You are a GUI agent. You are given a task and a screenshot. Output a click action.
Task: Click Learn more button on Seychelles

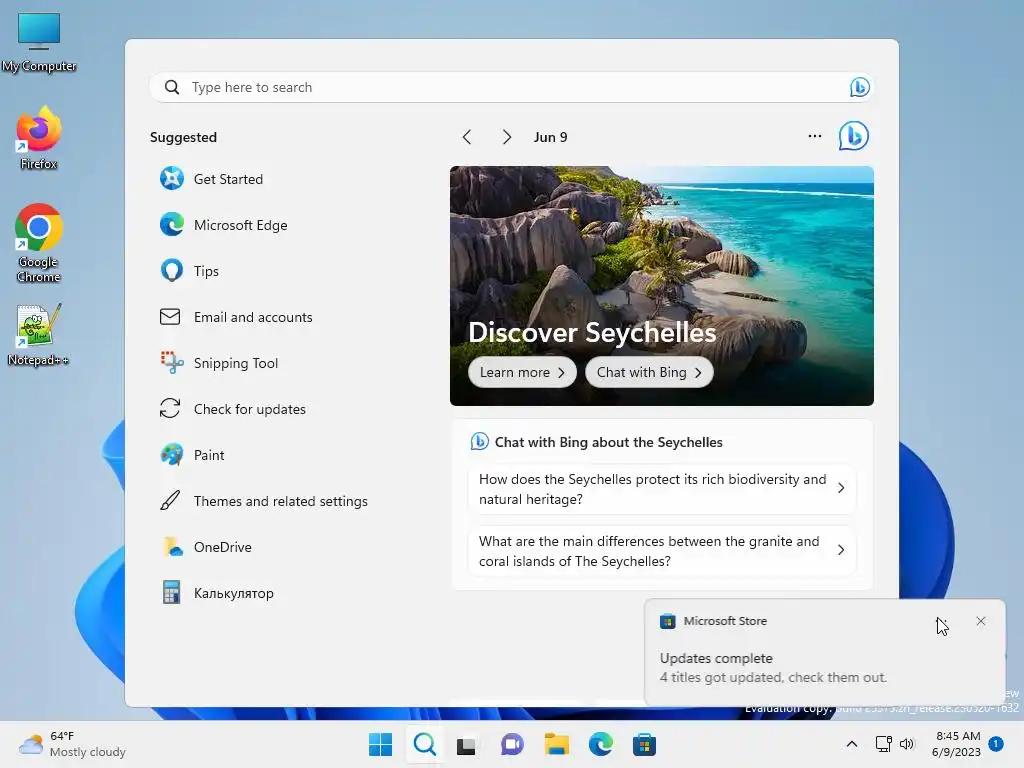coord(522,372)
